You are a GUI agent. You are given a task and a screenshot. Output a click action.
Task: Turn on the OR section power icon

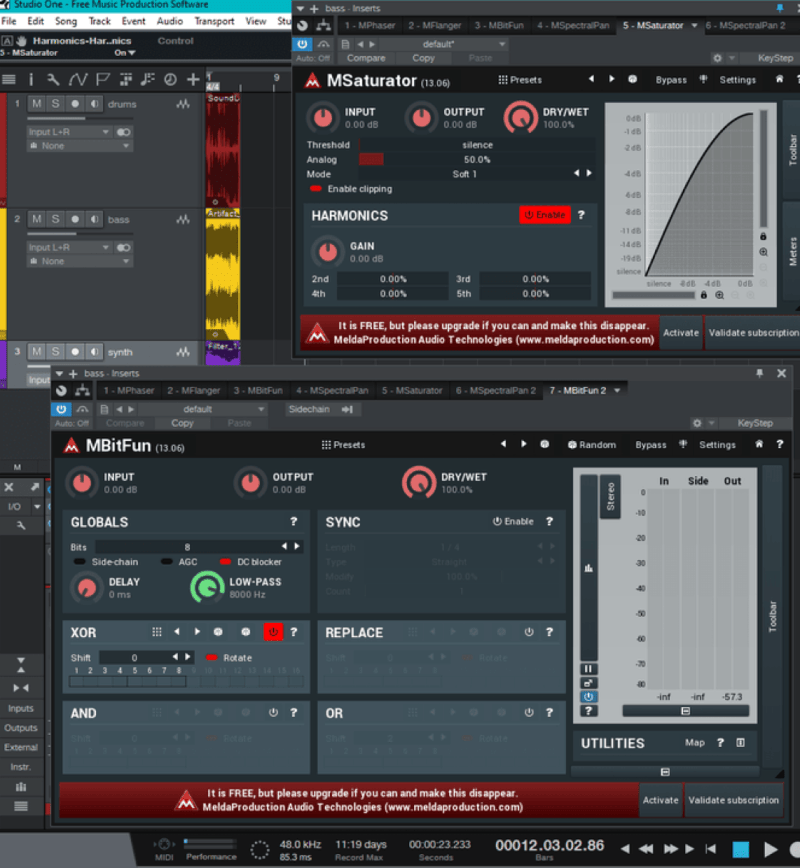529,712
